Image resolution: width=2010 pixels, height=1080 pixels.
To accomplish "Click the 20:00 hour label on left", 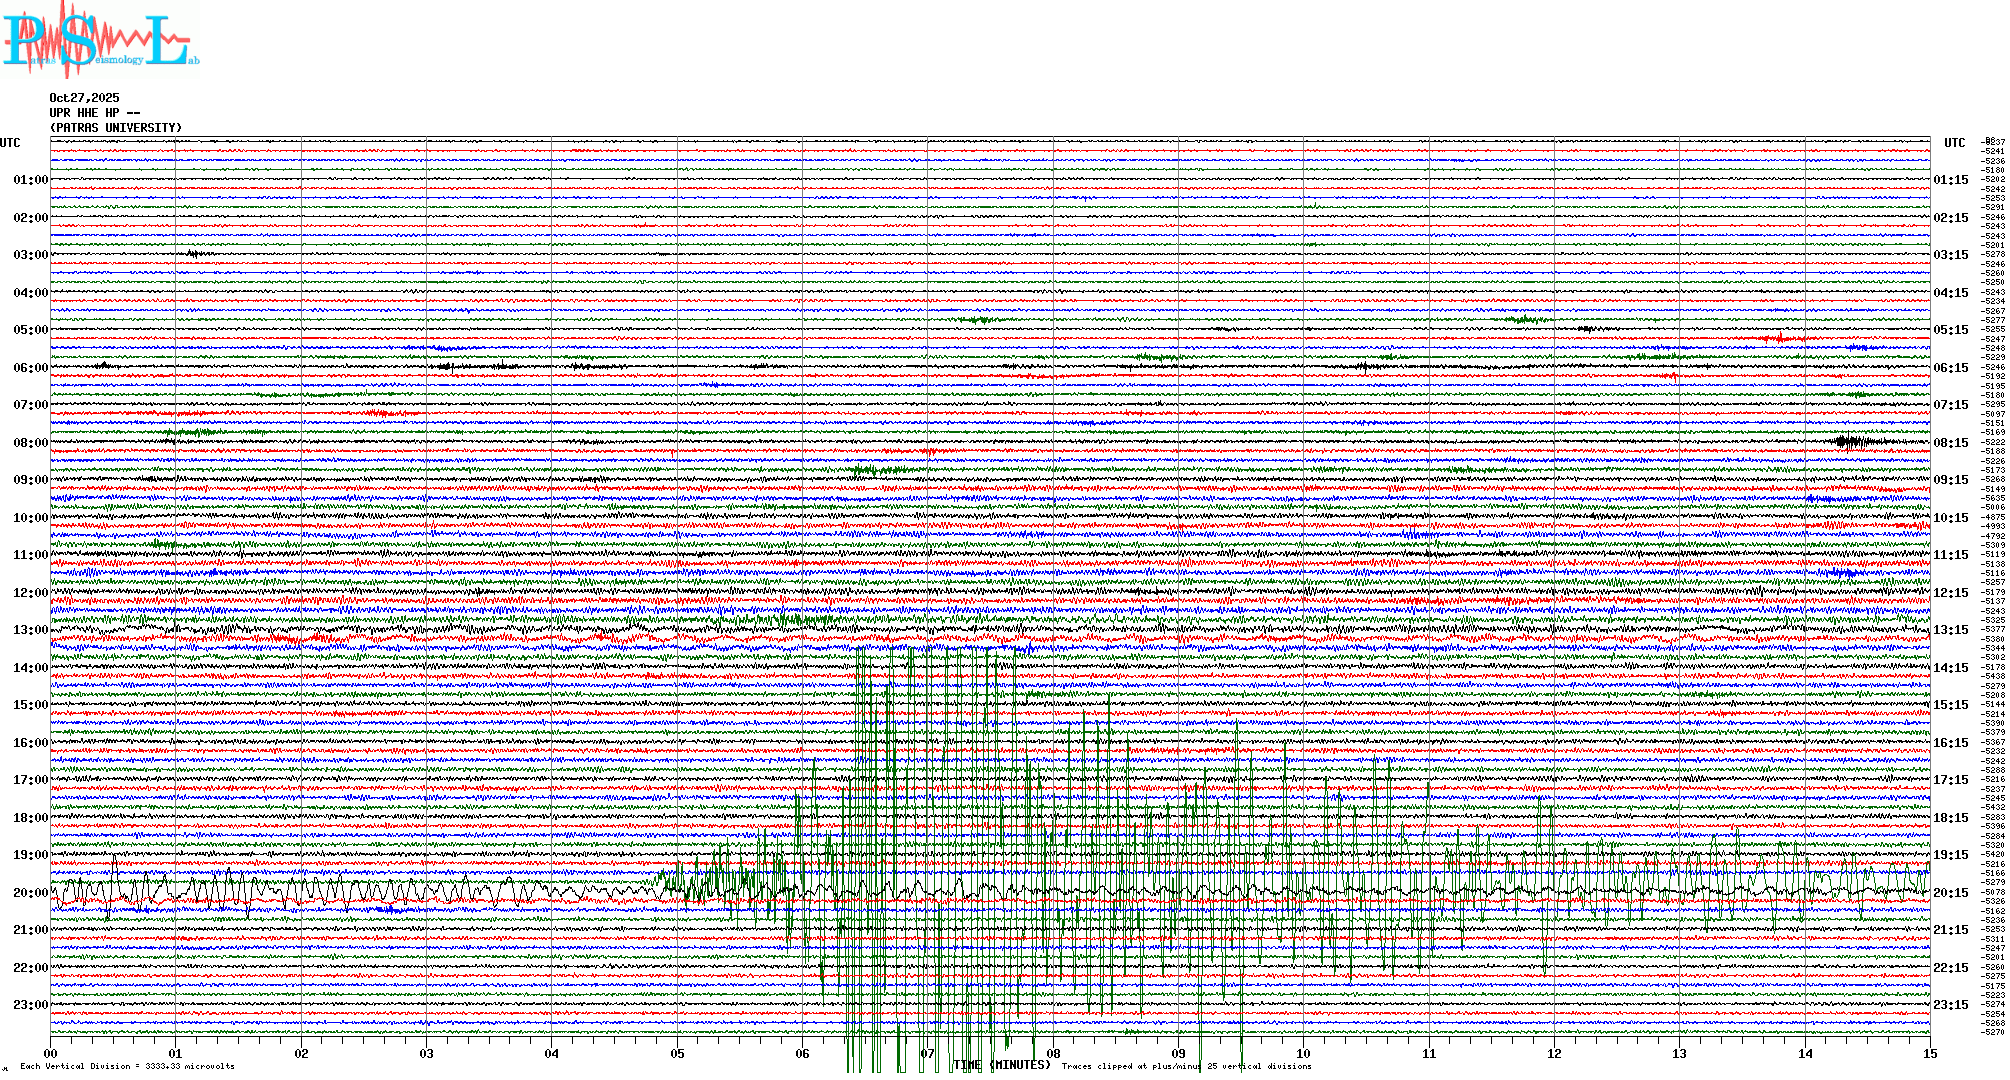I will tap(30, 893).
